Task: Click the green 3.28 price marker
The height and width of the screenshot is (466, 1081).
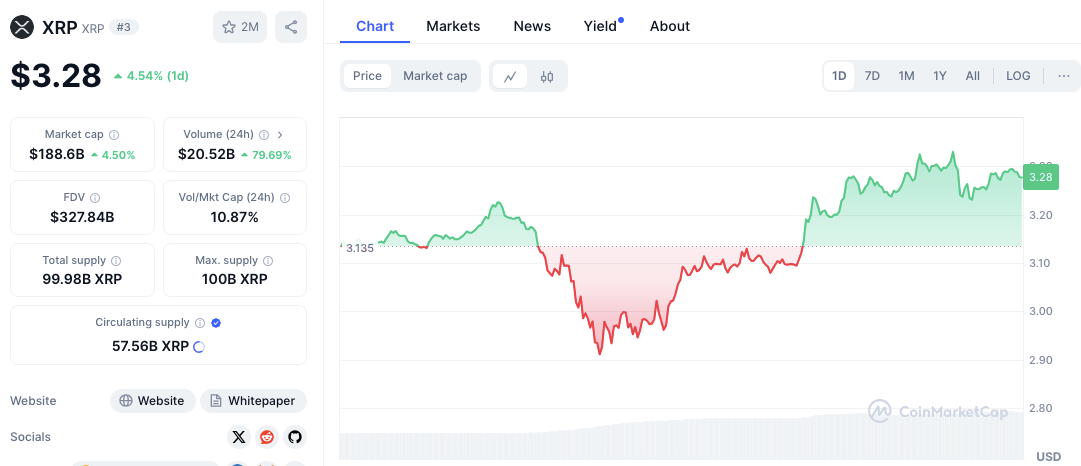Action: pos(1040,178)
